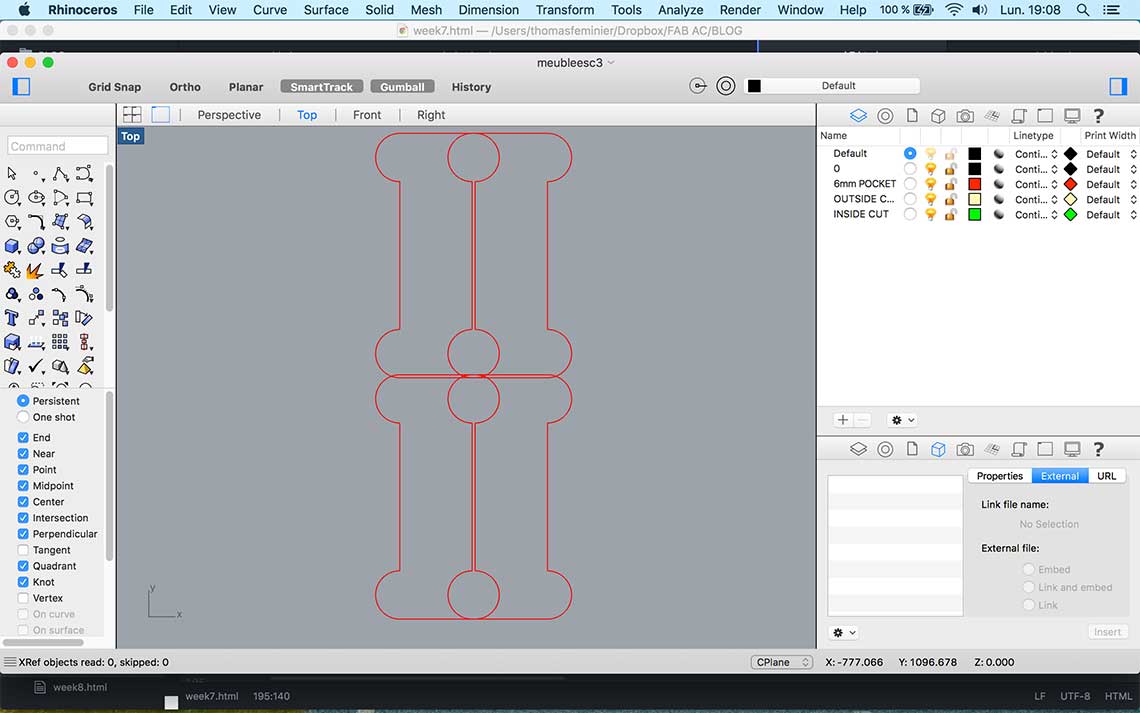Click the yellow puzzle Join tool
This screenshot has height=713, width=1140.
coord(12,270)
